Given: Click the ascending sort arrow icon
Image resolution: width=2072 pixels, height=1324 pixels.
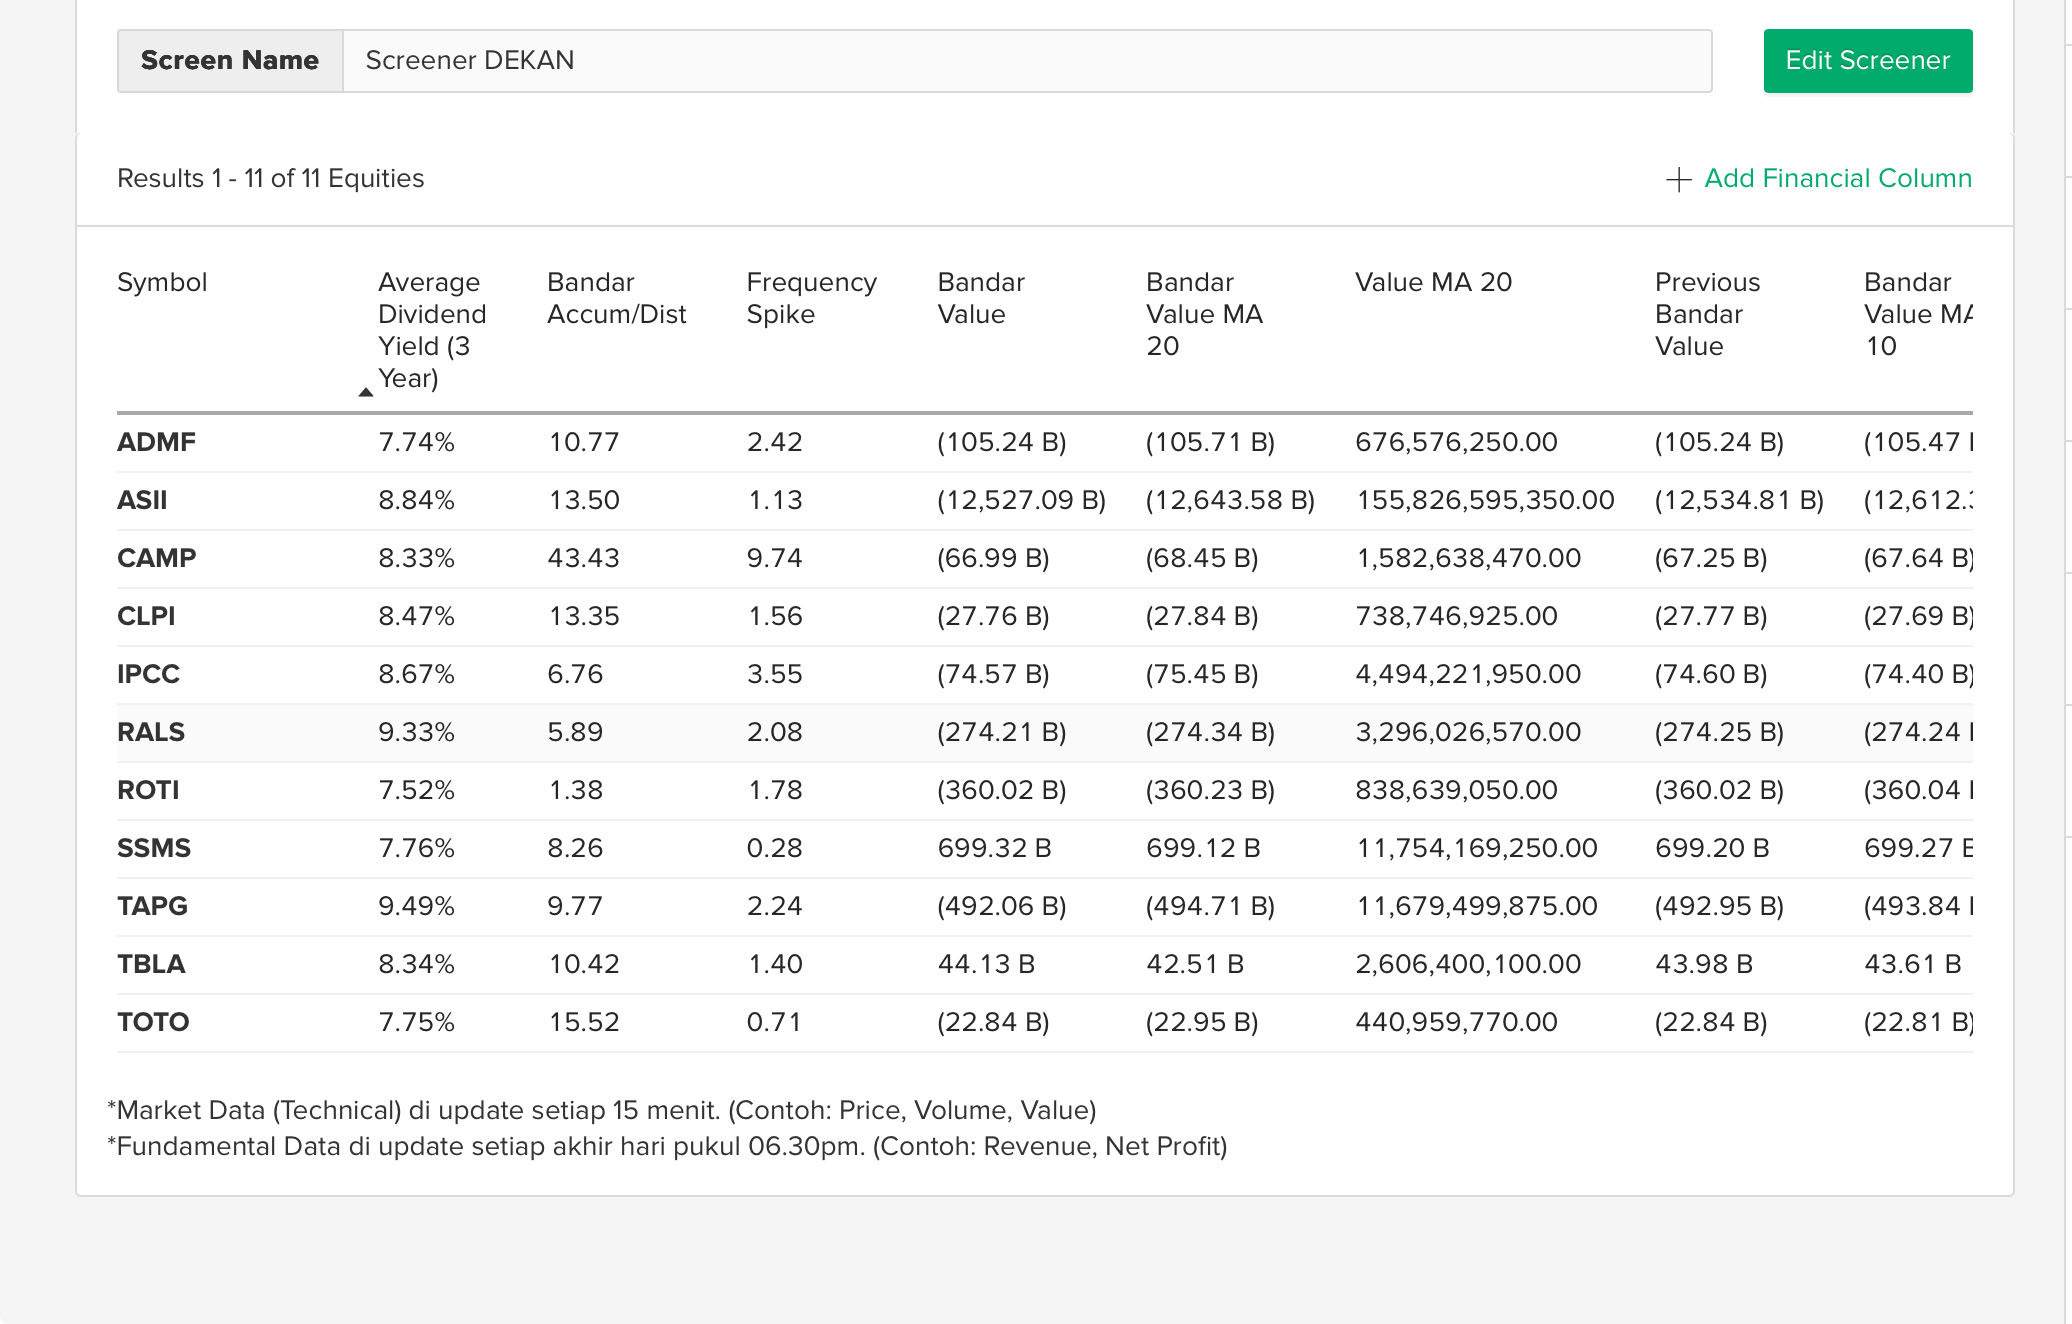Looking at the screenshot, I should pos(365,392).
